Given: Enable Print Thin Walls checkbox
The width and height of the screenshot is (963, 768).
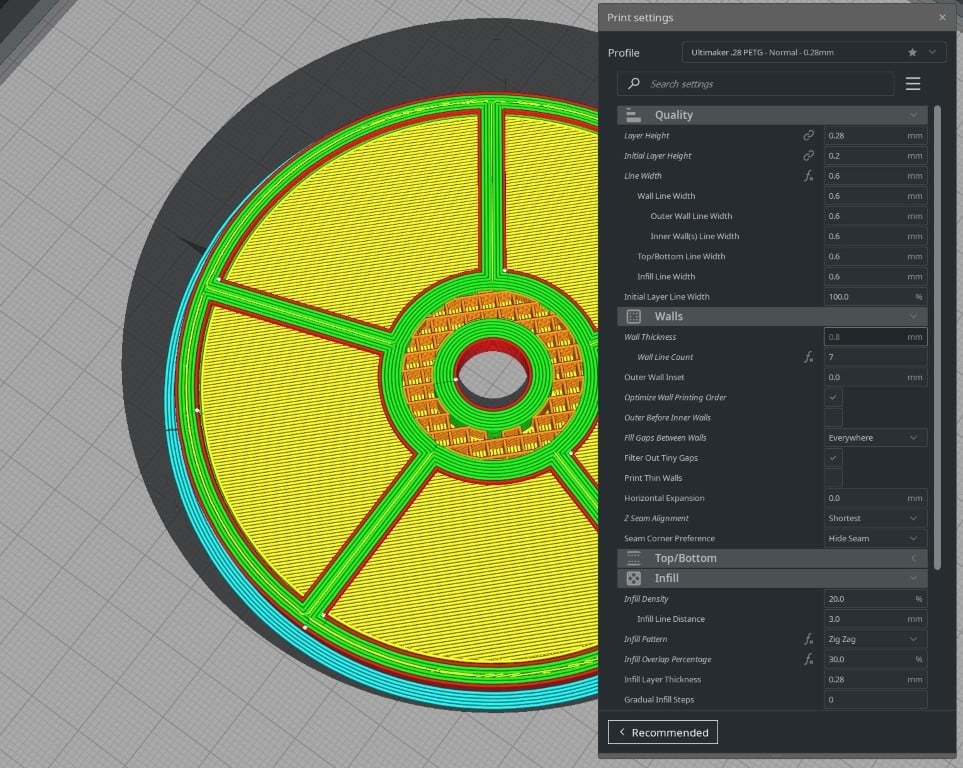Looking at the screenshot, I should click(x=833, y=478).
